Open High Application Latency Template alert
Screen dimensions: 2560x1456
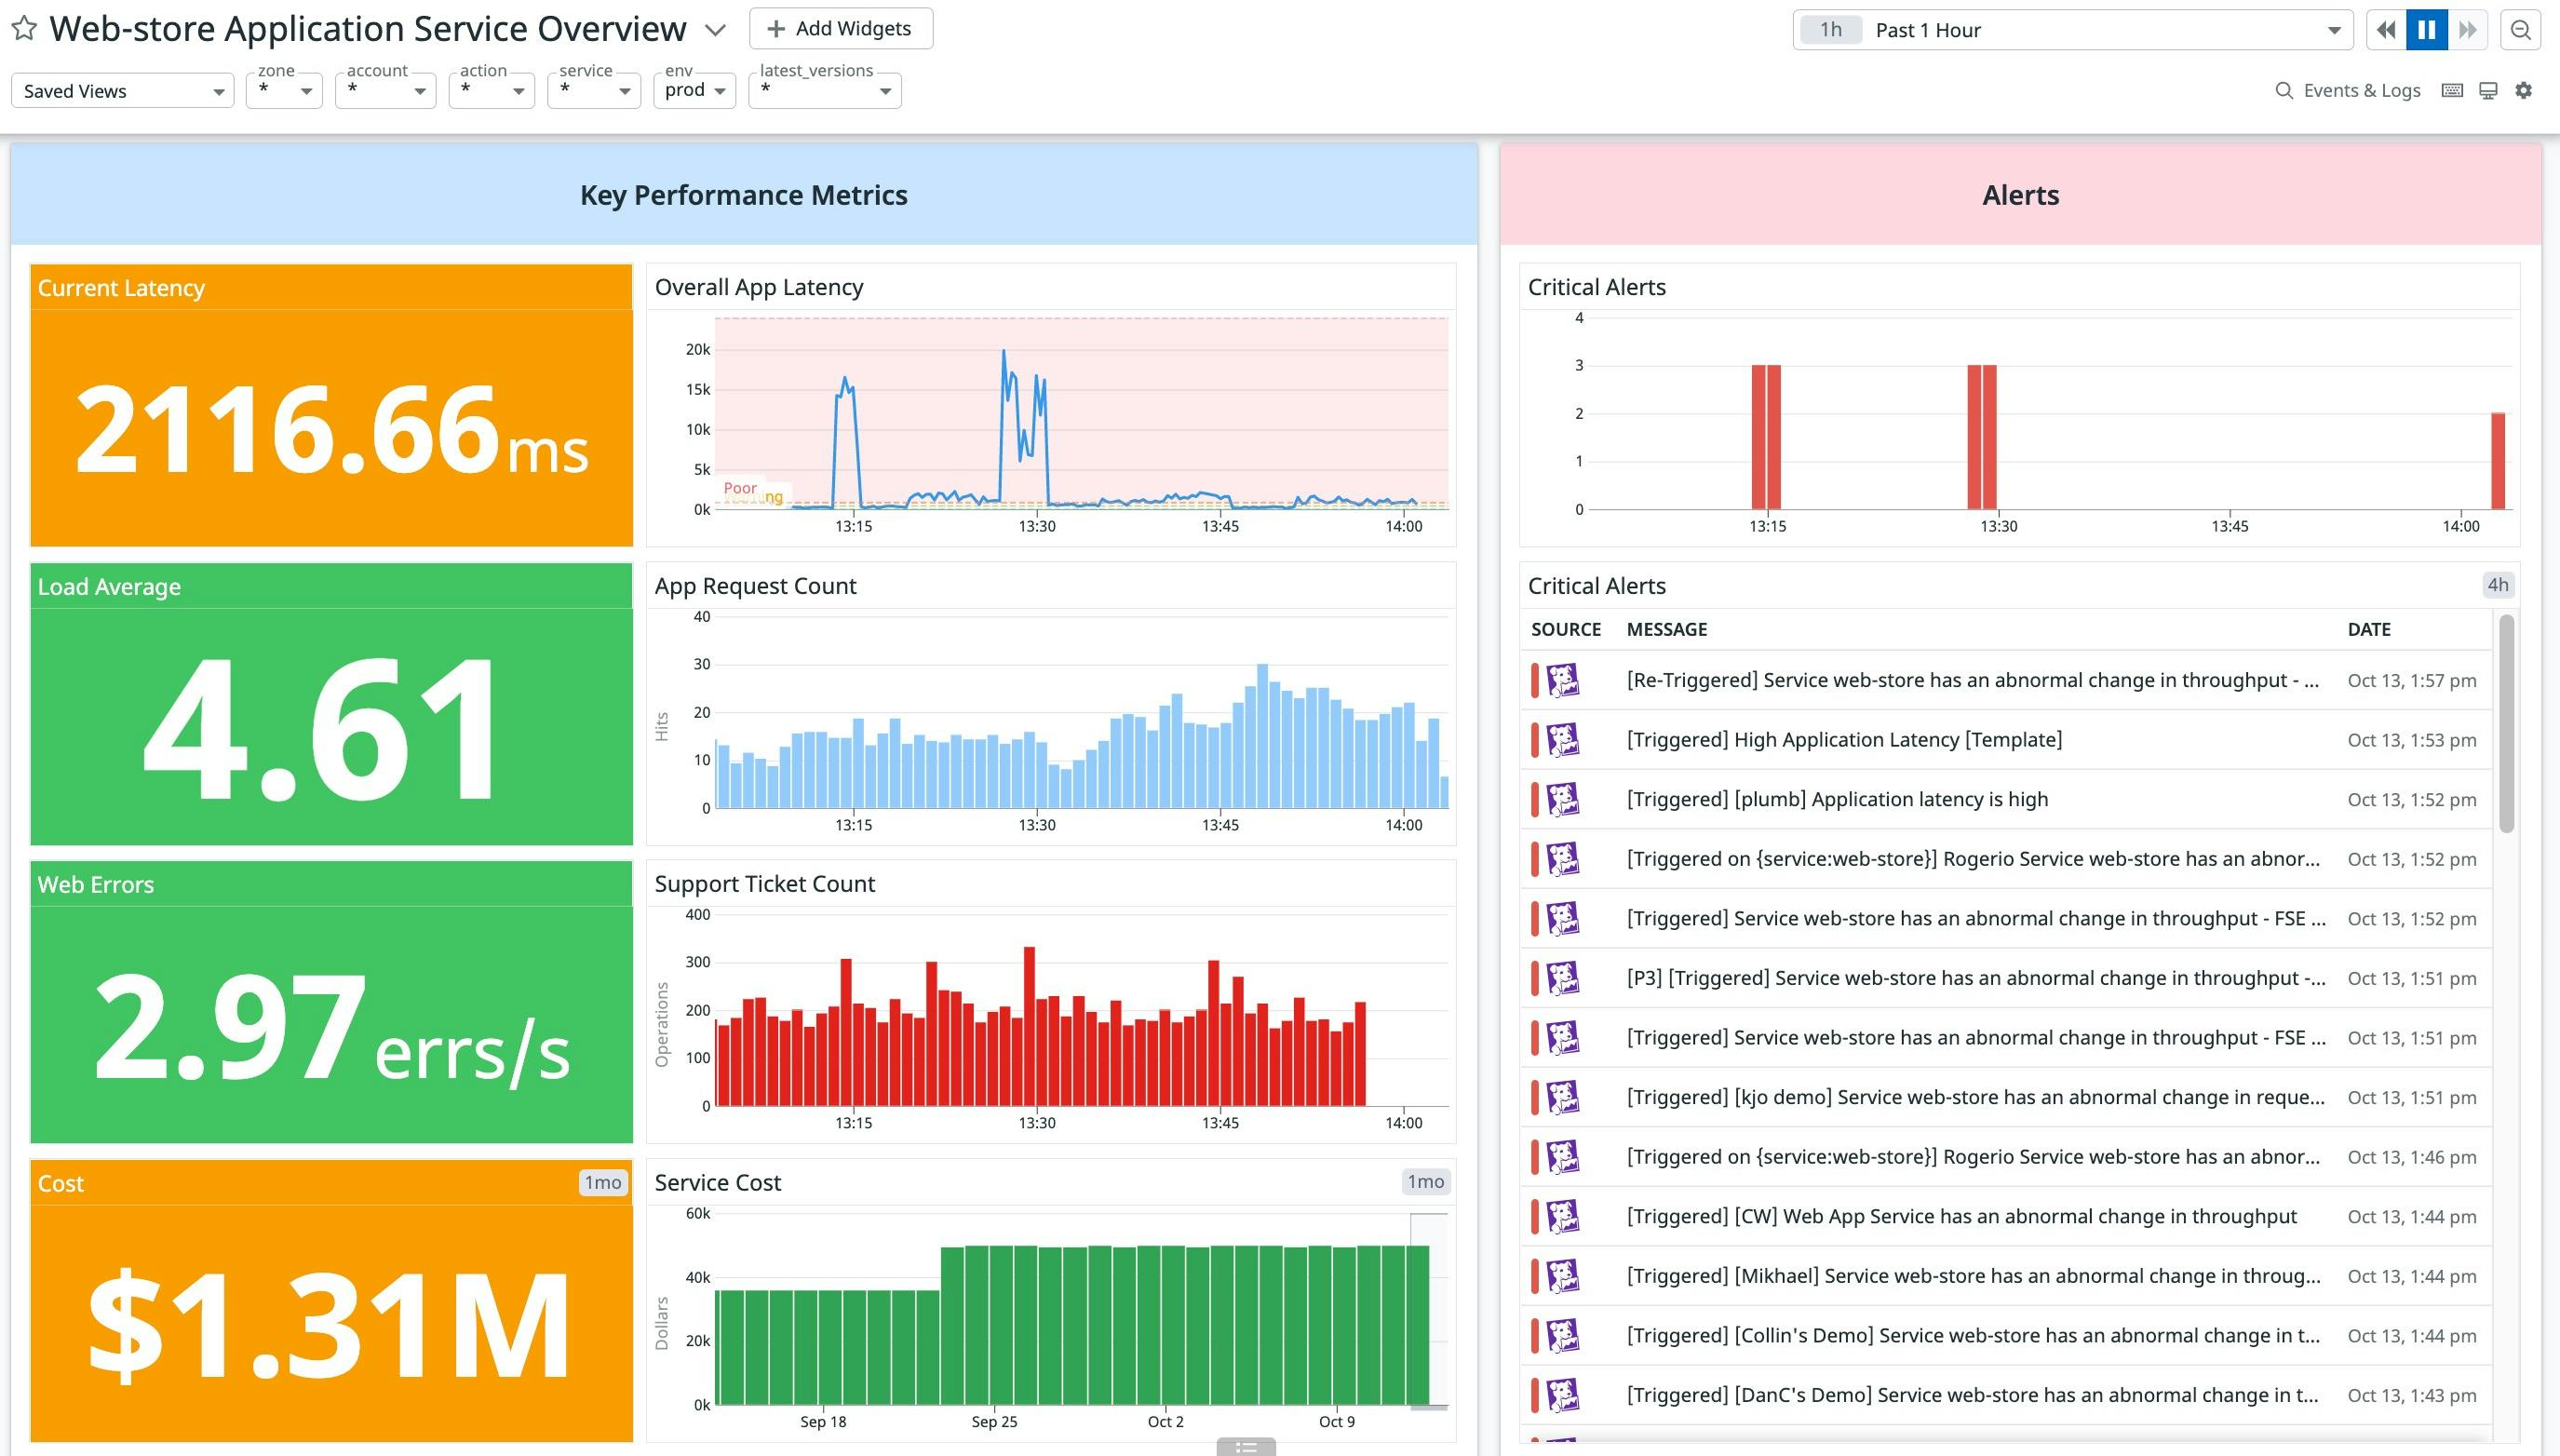[1843, 740]
